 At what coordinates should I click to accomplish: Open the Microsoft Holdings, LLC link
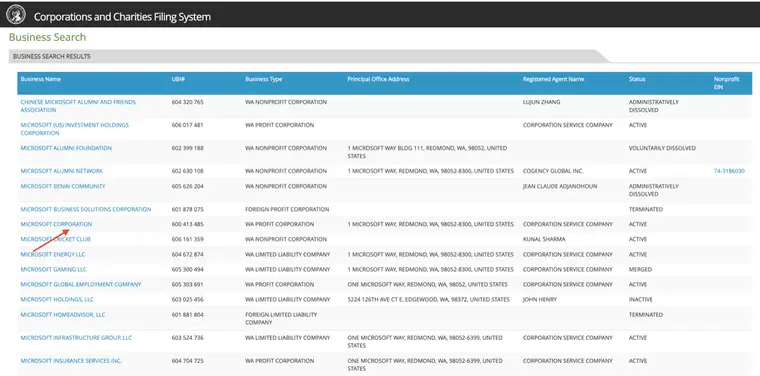click(x=57, y=299)
